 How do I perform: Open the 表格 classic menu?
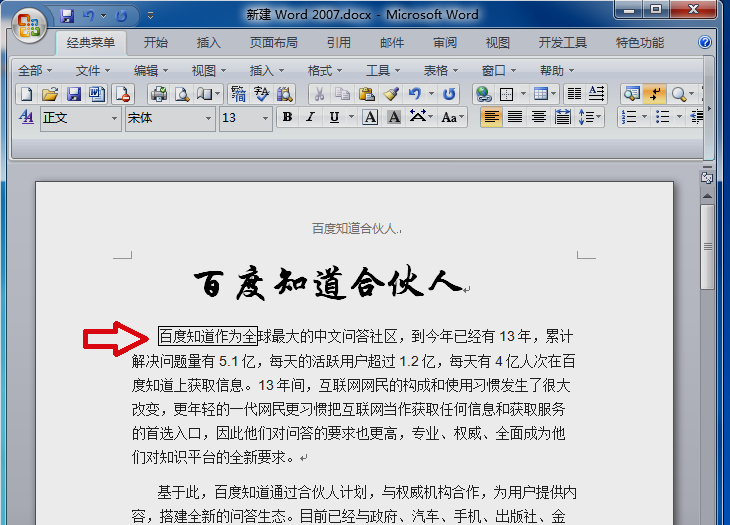[440, 71]
